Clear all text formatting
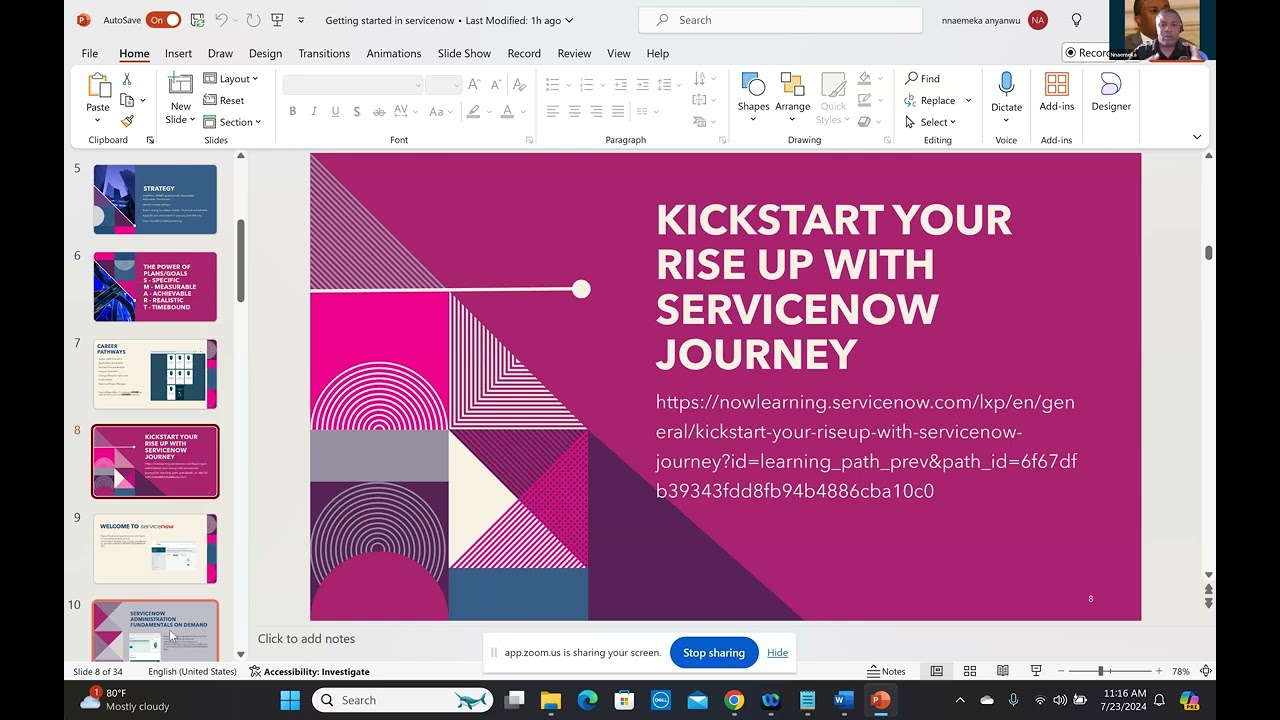Viewport: 1280px width, 720px height. (520, 85)
